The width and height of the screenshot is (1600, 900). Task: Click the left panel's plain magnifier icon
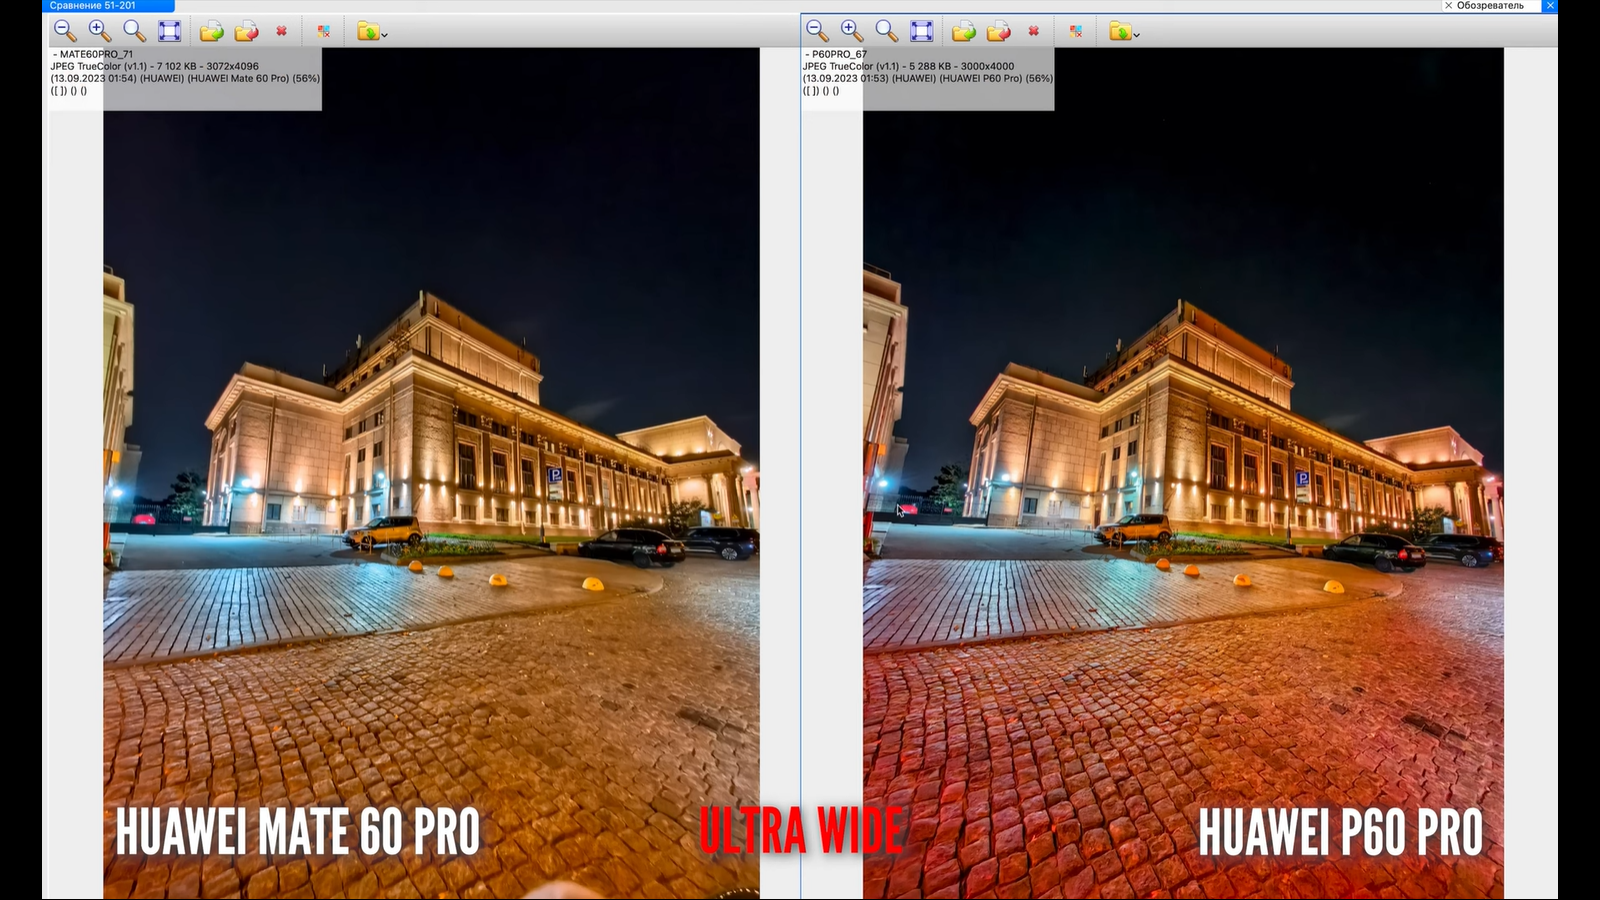click(134, 31)
